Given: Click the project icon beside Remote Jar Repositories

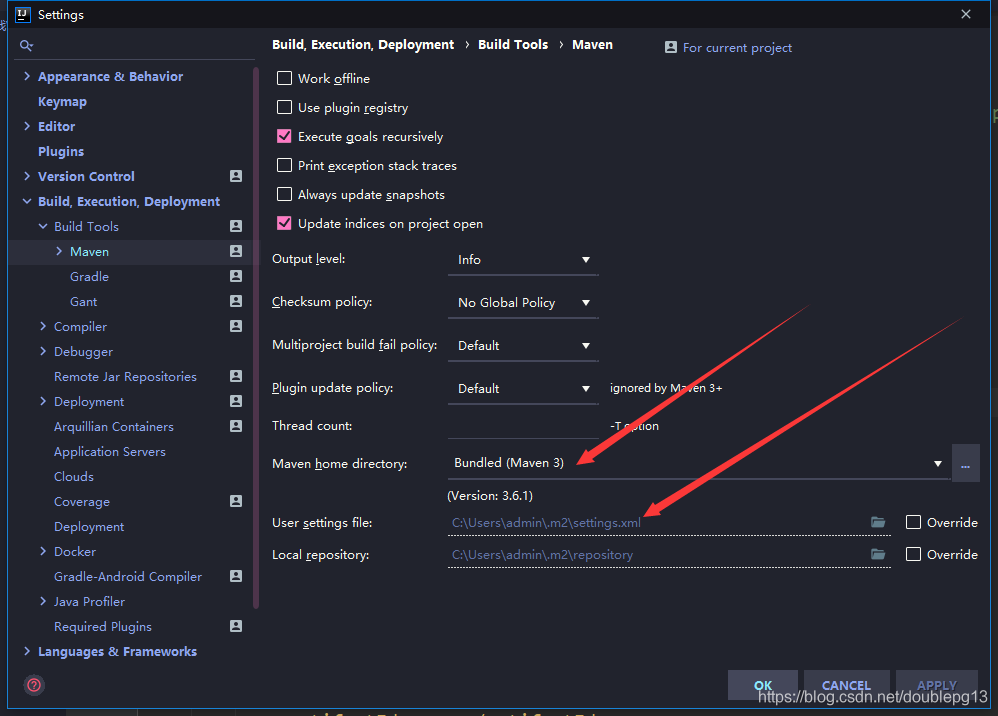Looking at the screenshot, I should point(236,376).
